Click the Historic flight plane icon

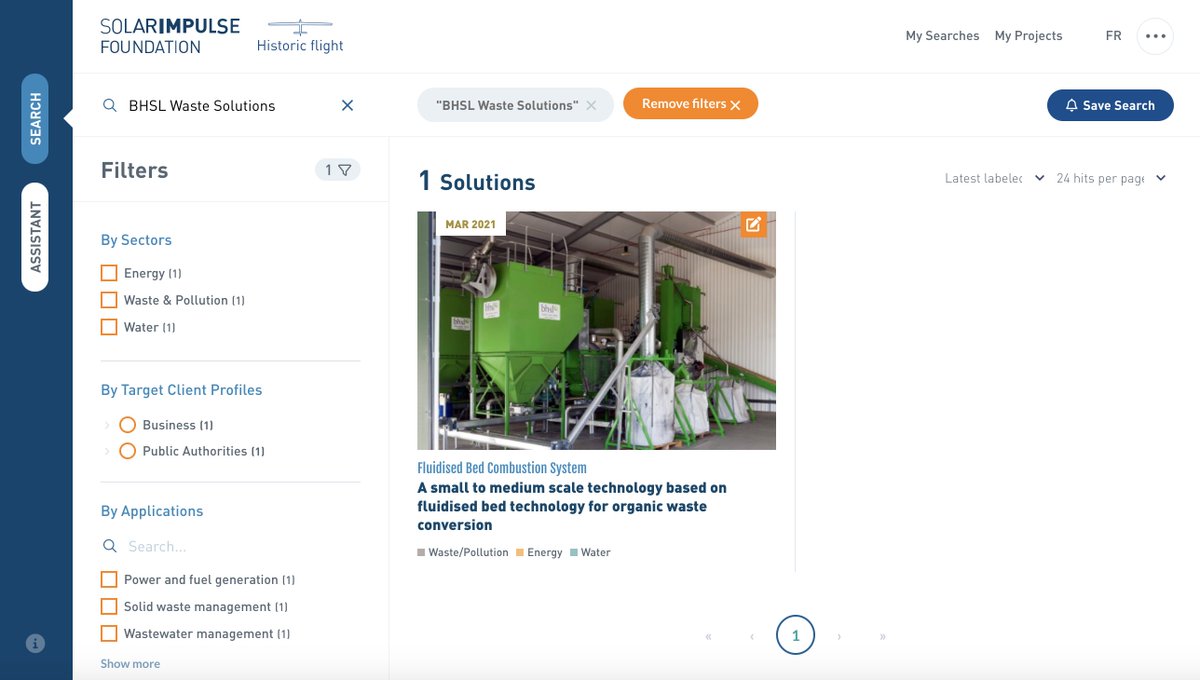pos(298,26)
